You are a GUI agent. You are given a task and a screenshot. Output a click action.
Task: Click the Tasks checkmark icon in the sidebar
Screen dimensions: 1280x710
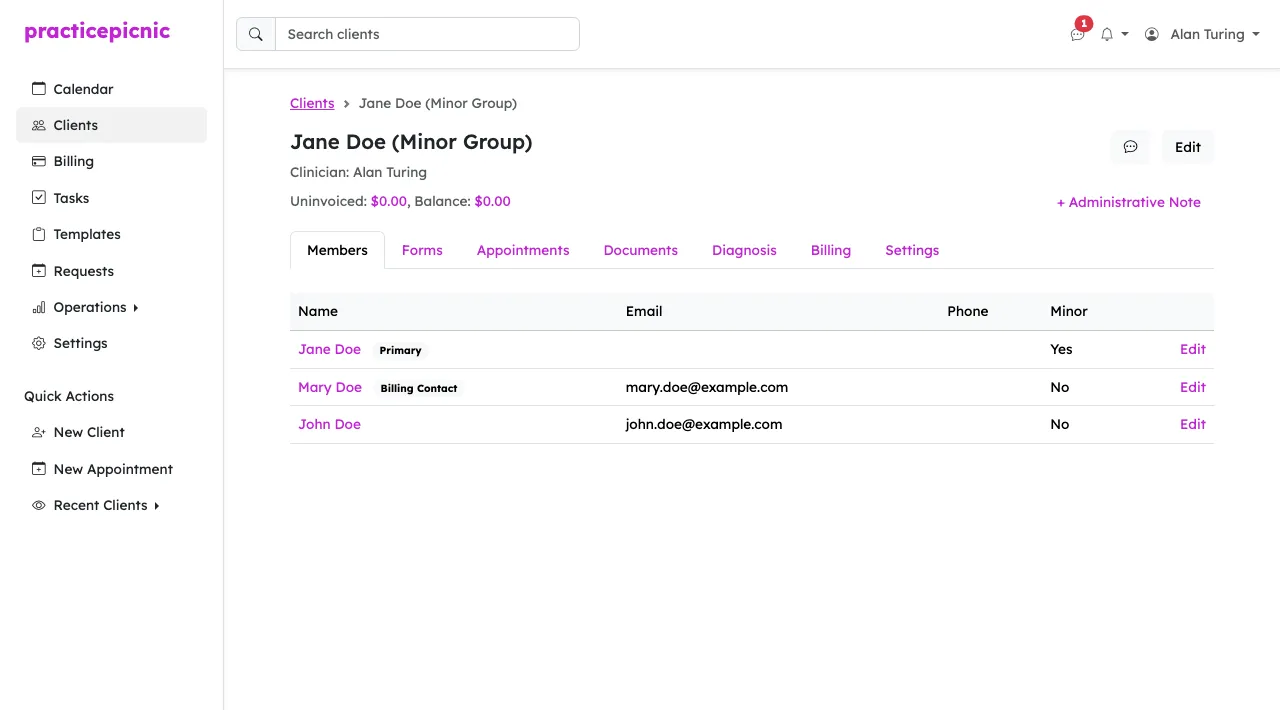[39, 198]
